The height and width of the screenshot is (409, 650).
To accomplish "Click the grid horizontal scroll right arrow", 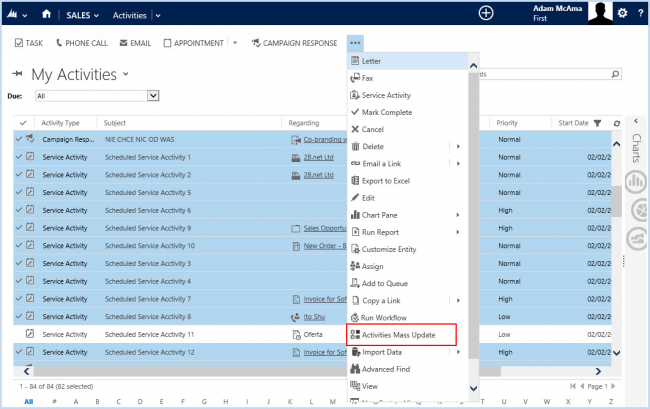I will [x=598, y=371].
